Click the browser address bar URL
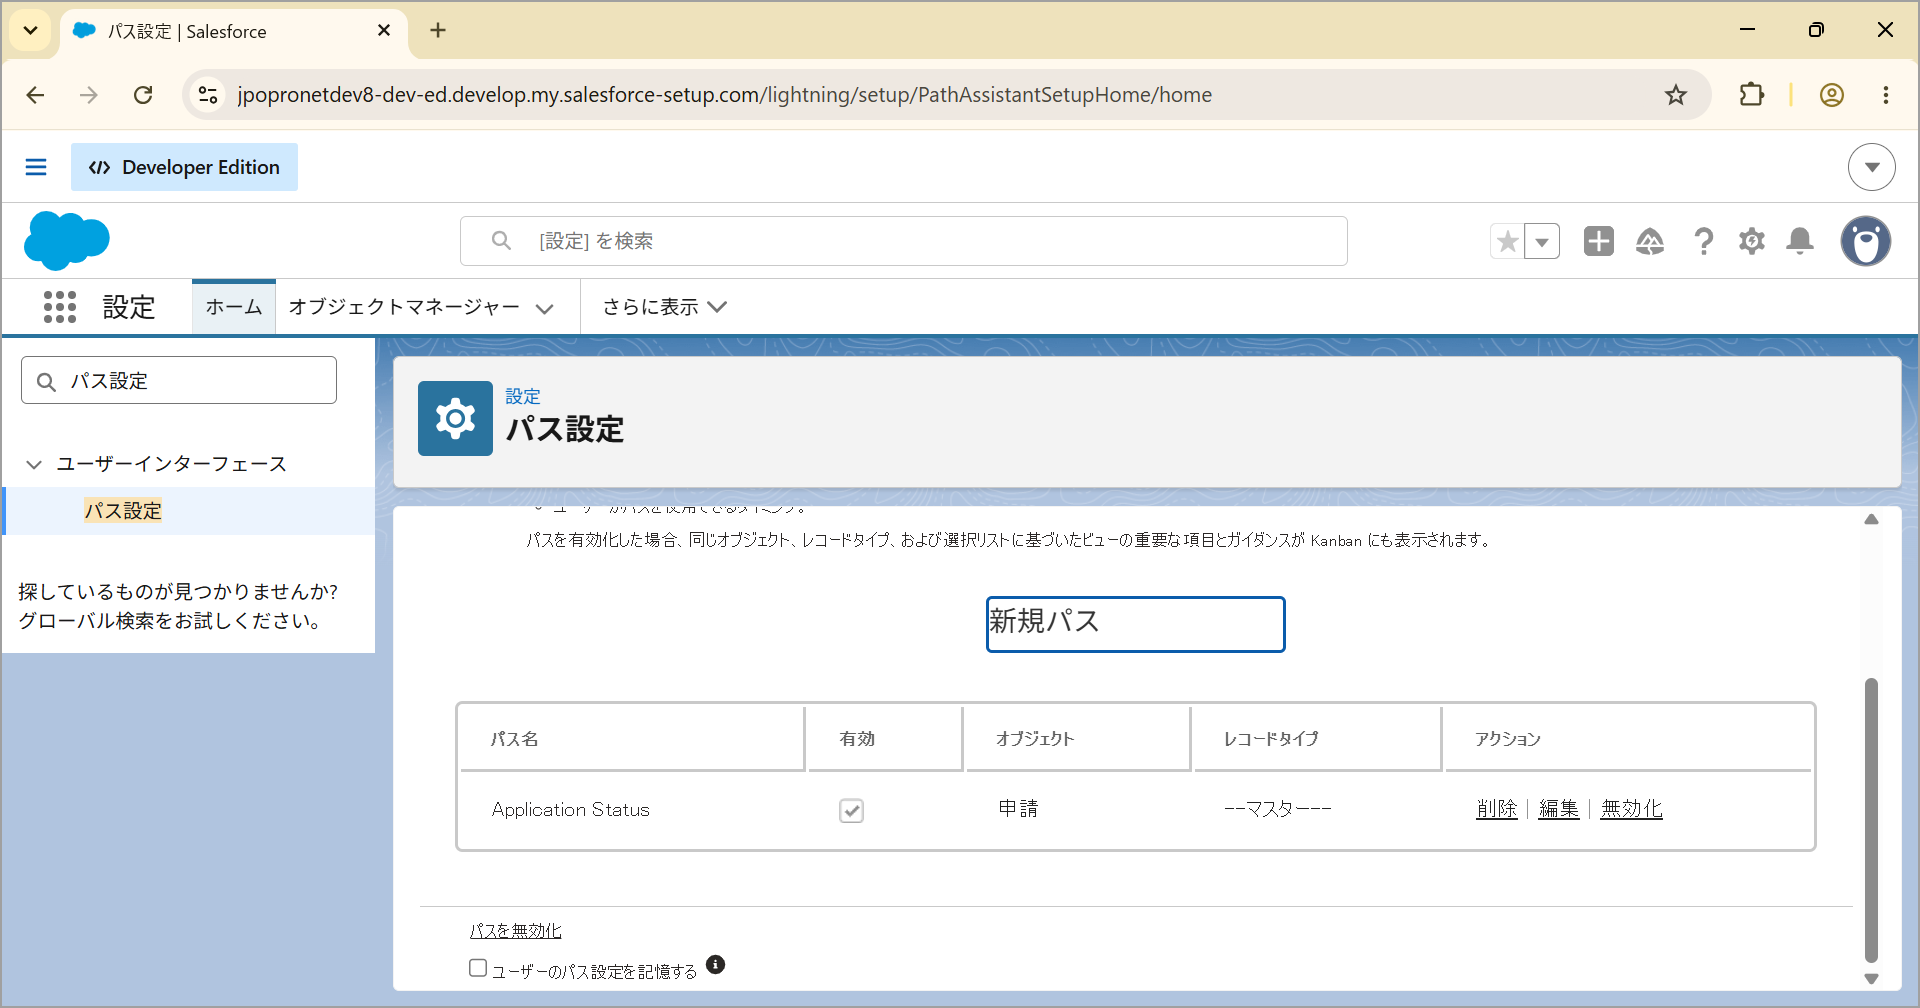Viewport: 1920px width, 1008px height. coord(724,95)
